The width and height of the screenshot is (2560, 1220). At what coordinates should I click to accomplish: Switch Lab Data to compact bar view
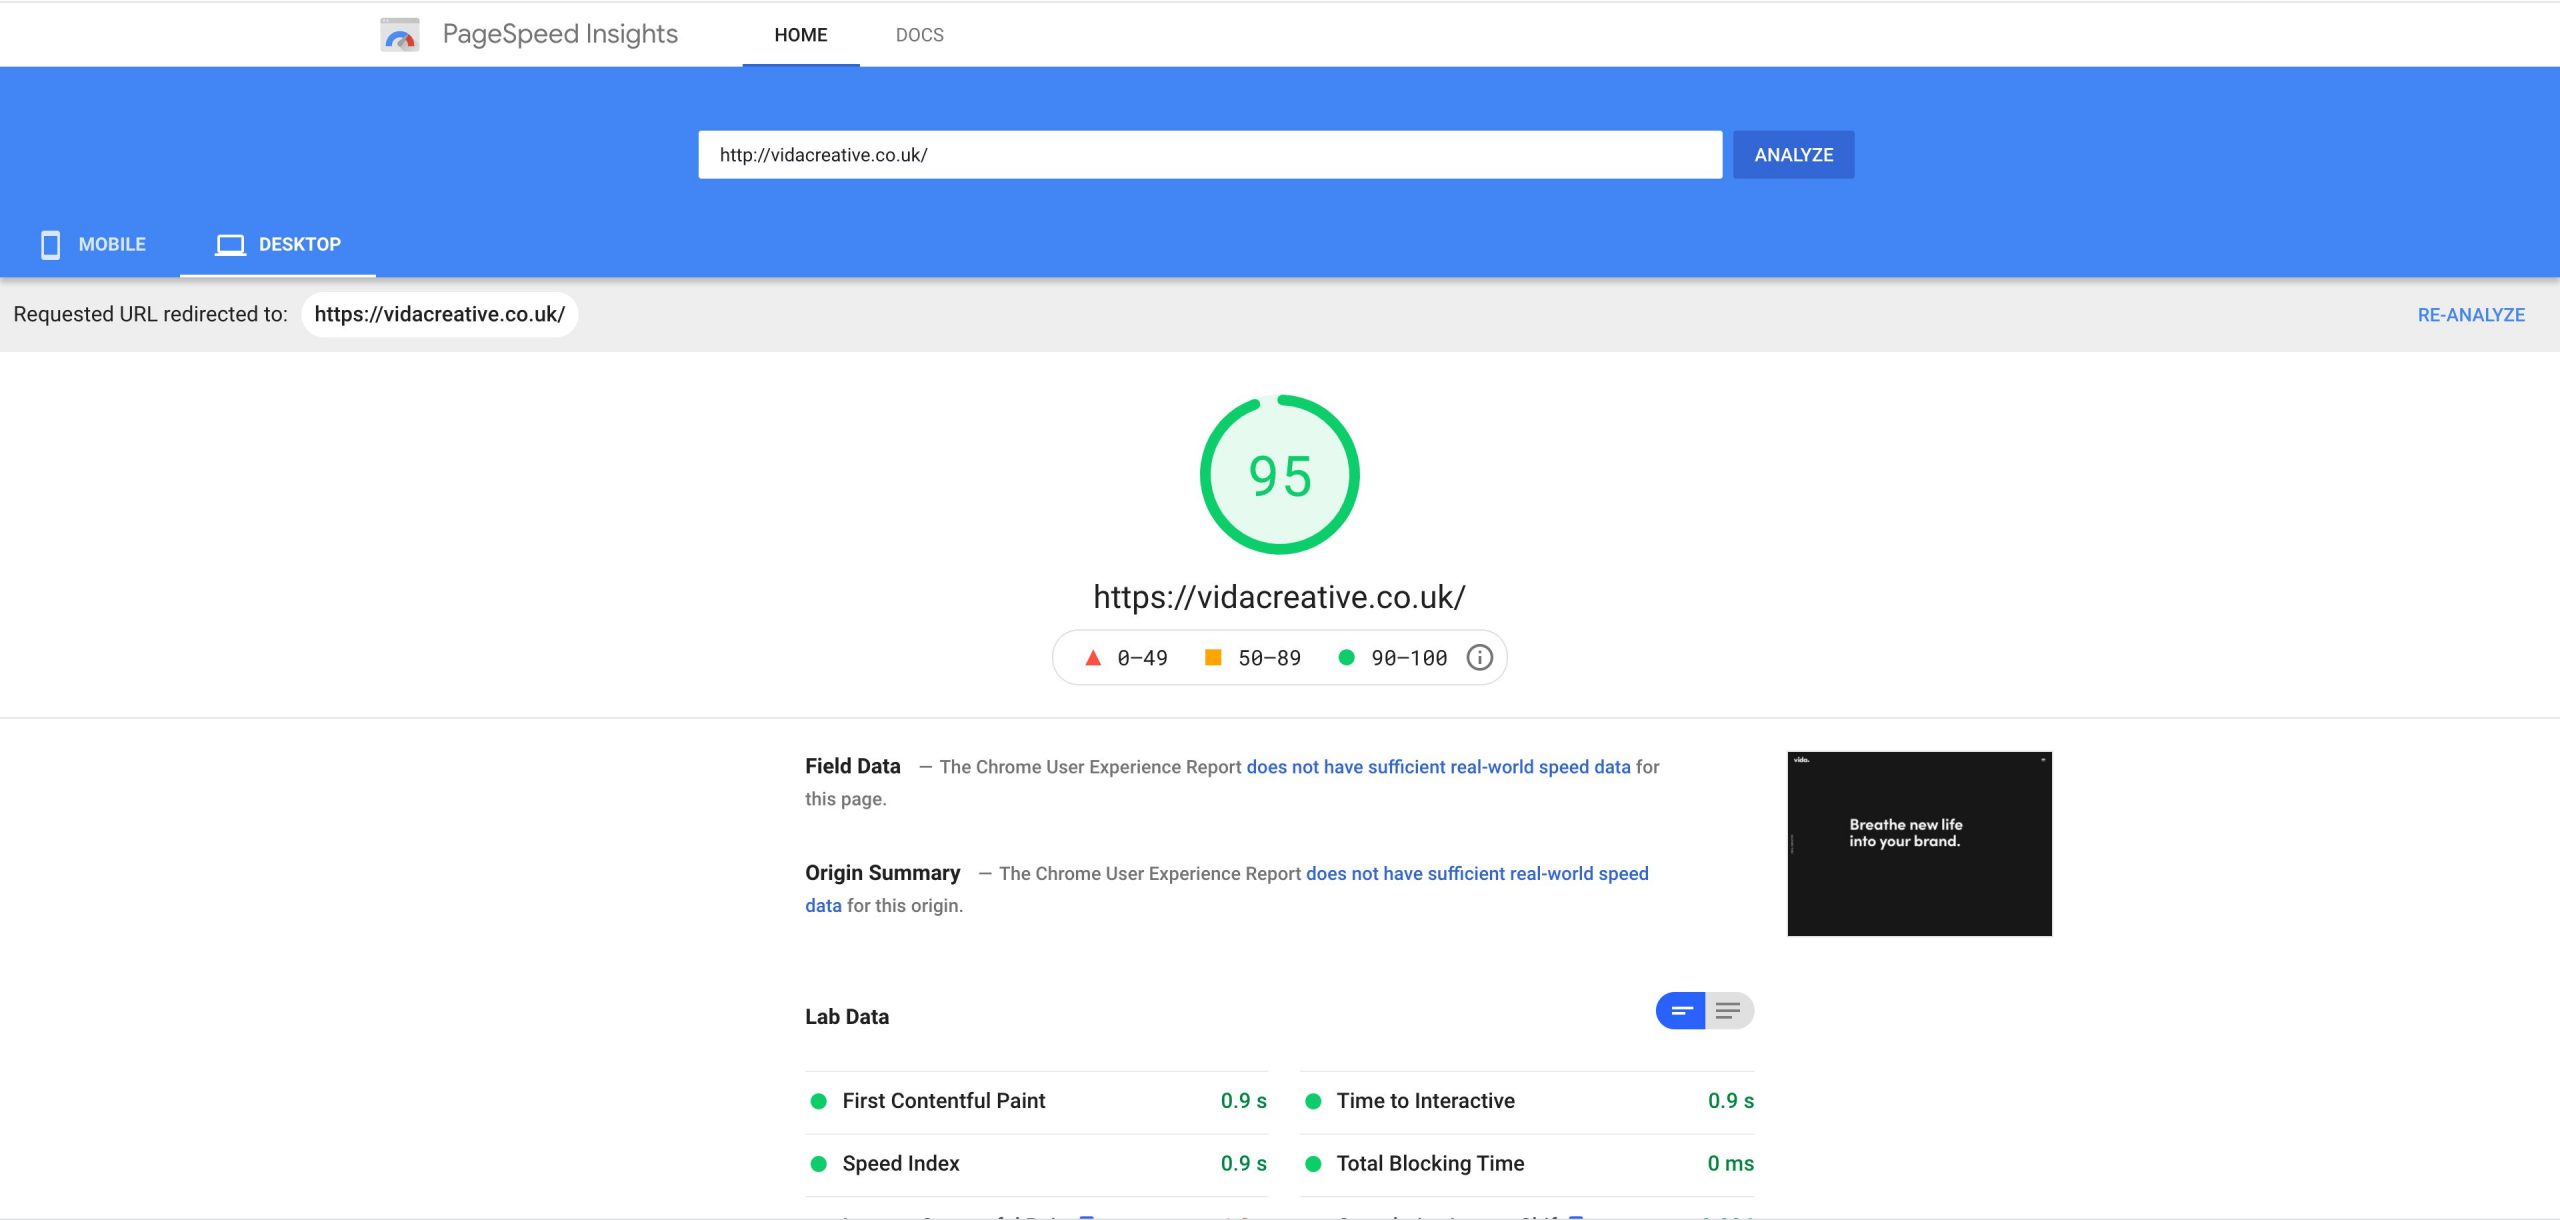[1681, 1010]
